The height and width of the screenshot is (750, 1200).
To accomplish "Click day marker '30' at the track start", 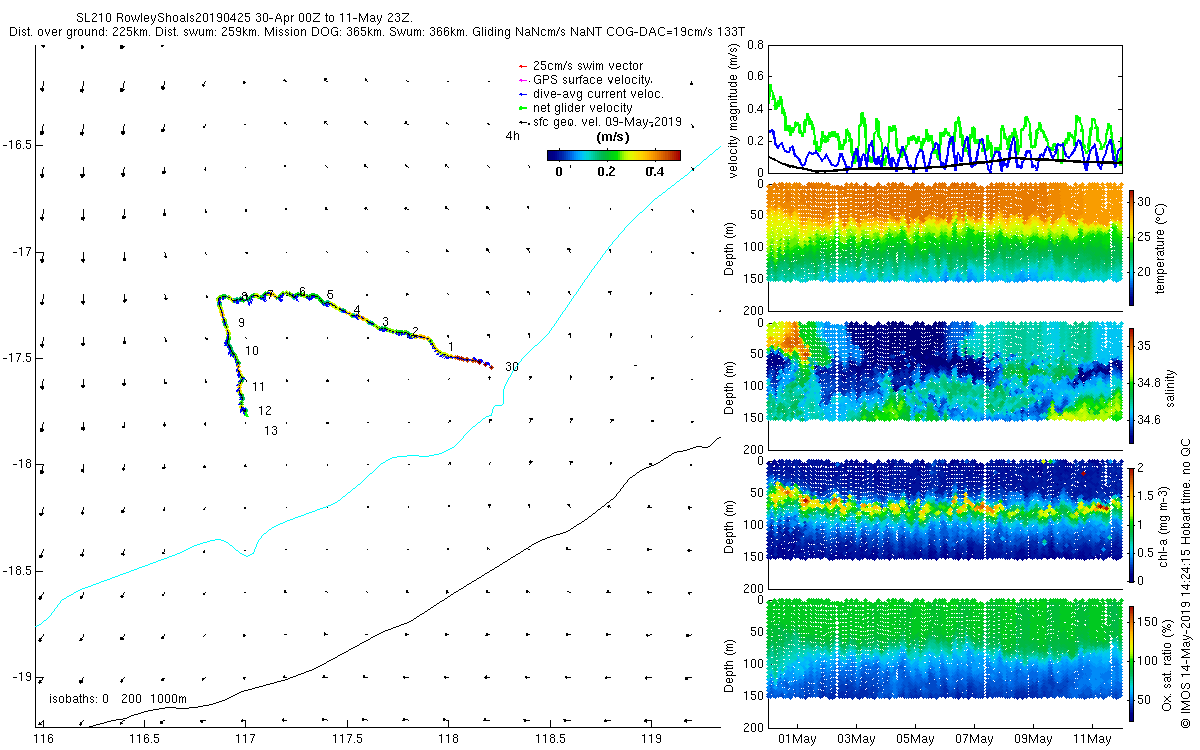I will 512,367.
